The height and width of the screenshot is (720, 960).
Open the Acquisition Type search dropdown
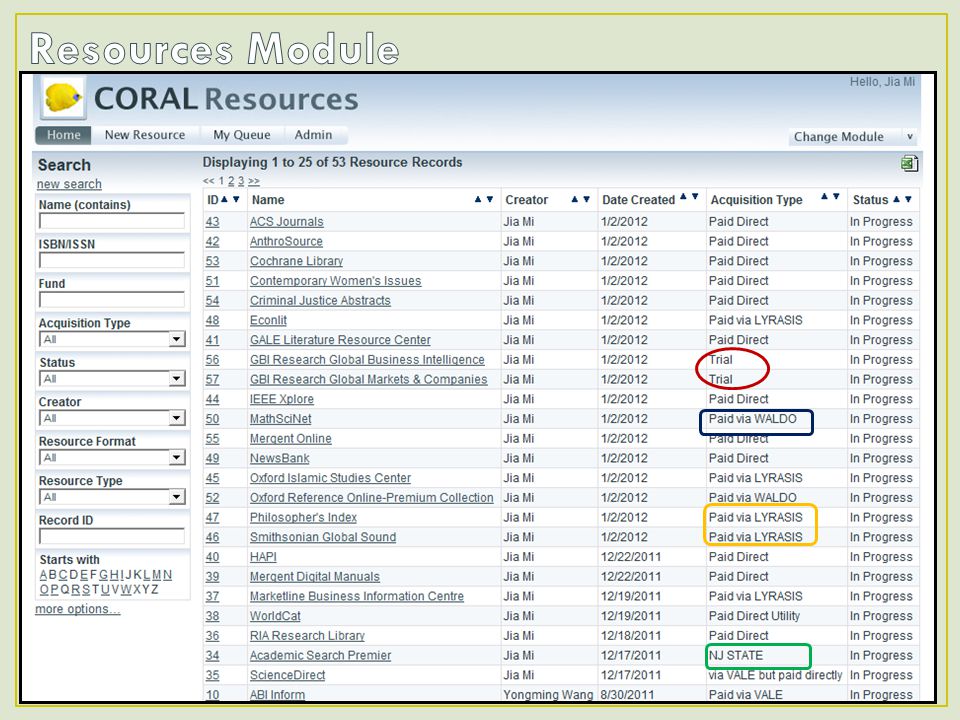pyautogui.click(x=113, y=339)
